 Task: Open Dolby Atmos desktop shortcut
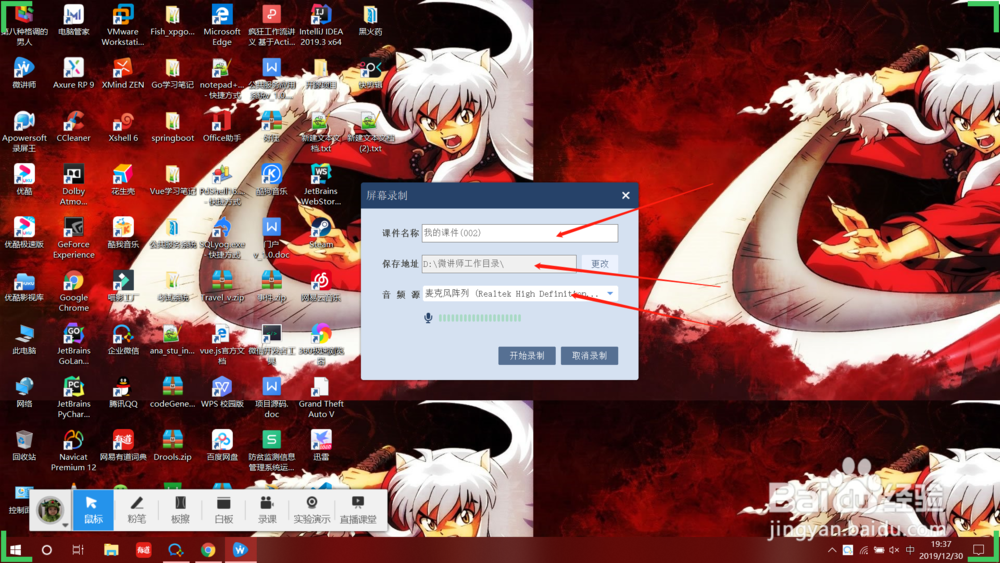click(x=73, y=184)
